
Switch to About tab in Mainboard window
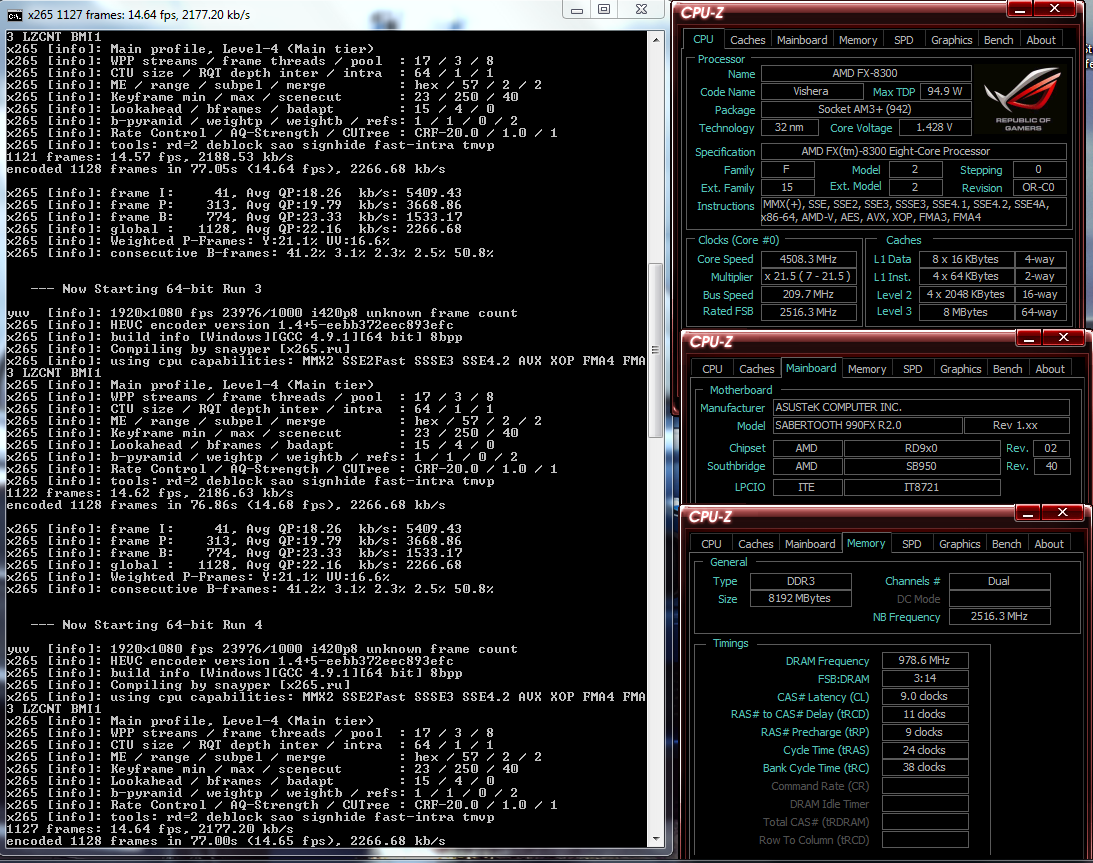1050,369
